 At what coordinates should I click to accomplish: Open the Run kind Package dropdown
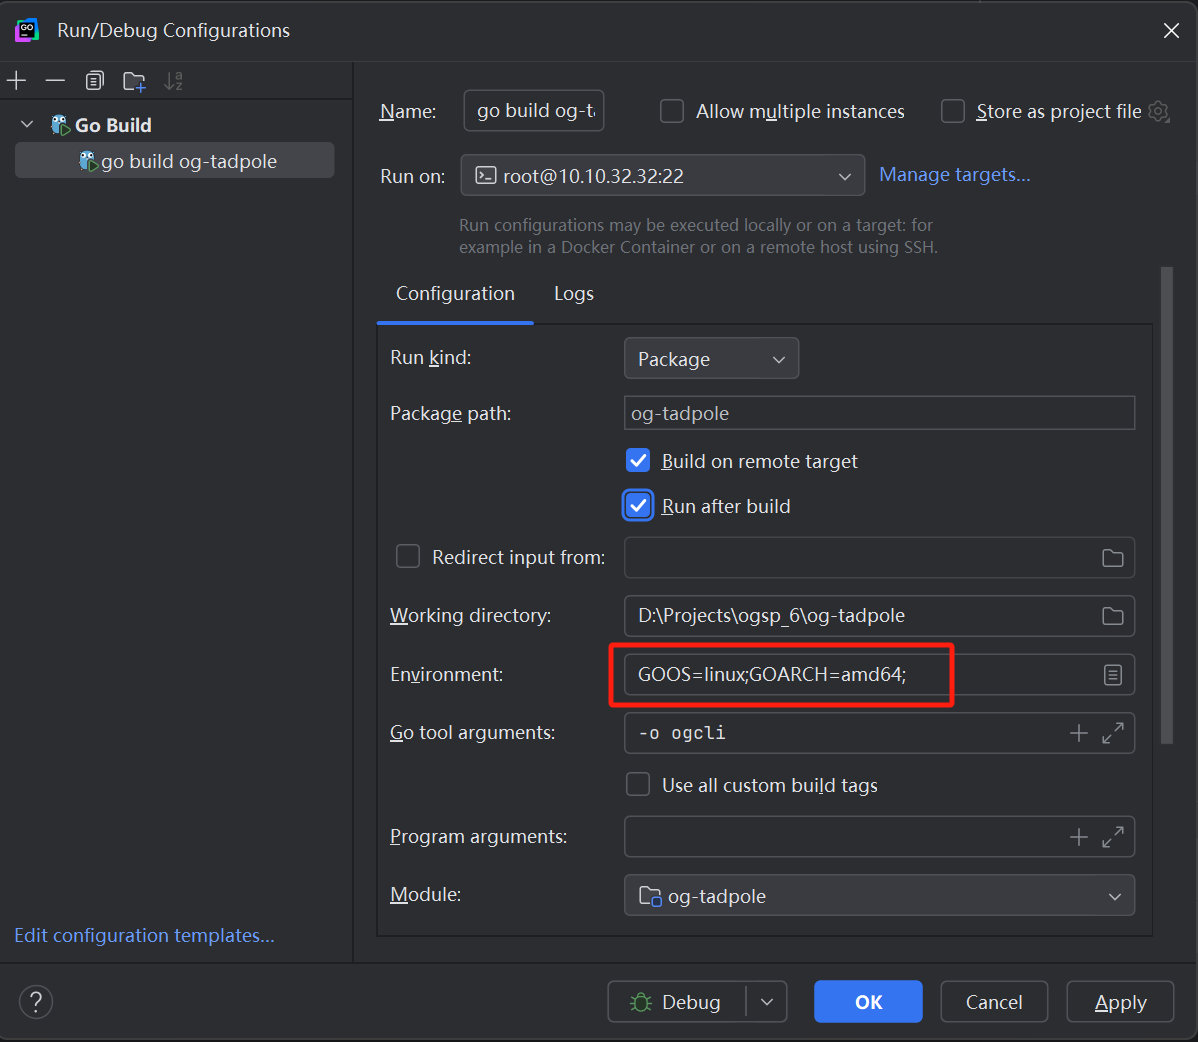pos(711,359)
